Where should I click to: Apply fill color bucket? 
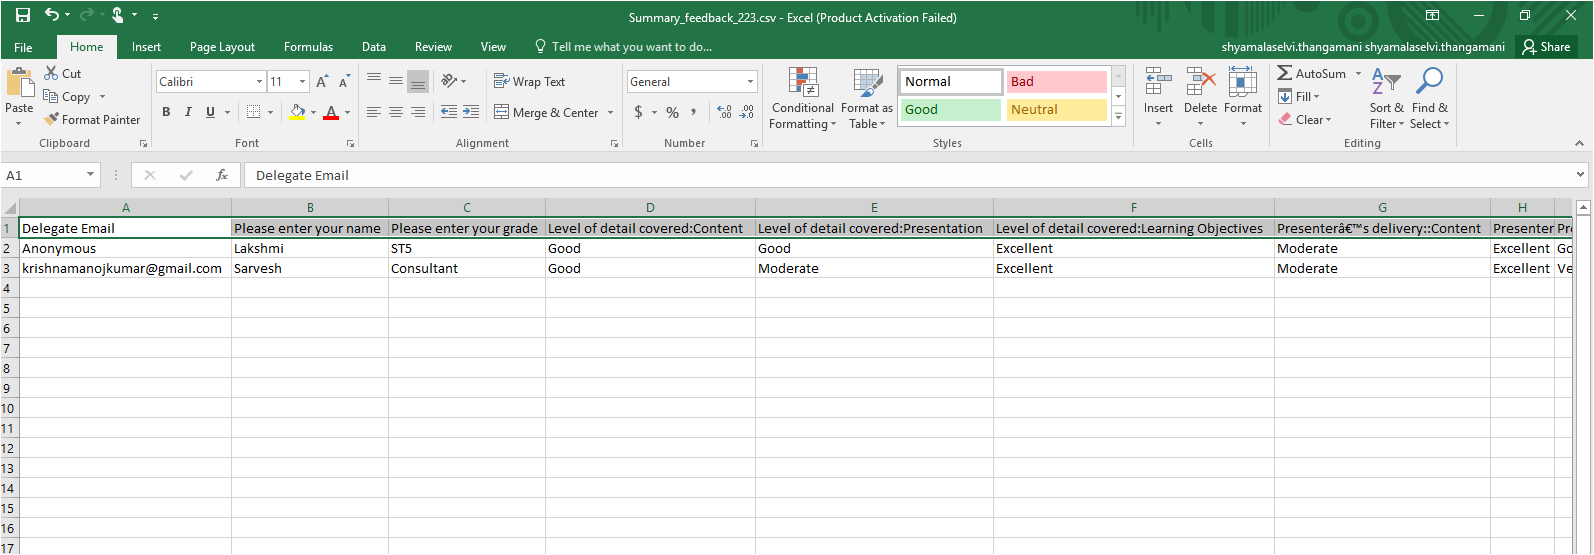(297, 112)
